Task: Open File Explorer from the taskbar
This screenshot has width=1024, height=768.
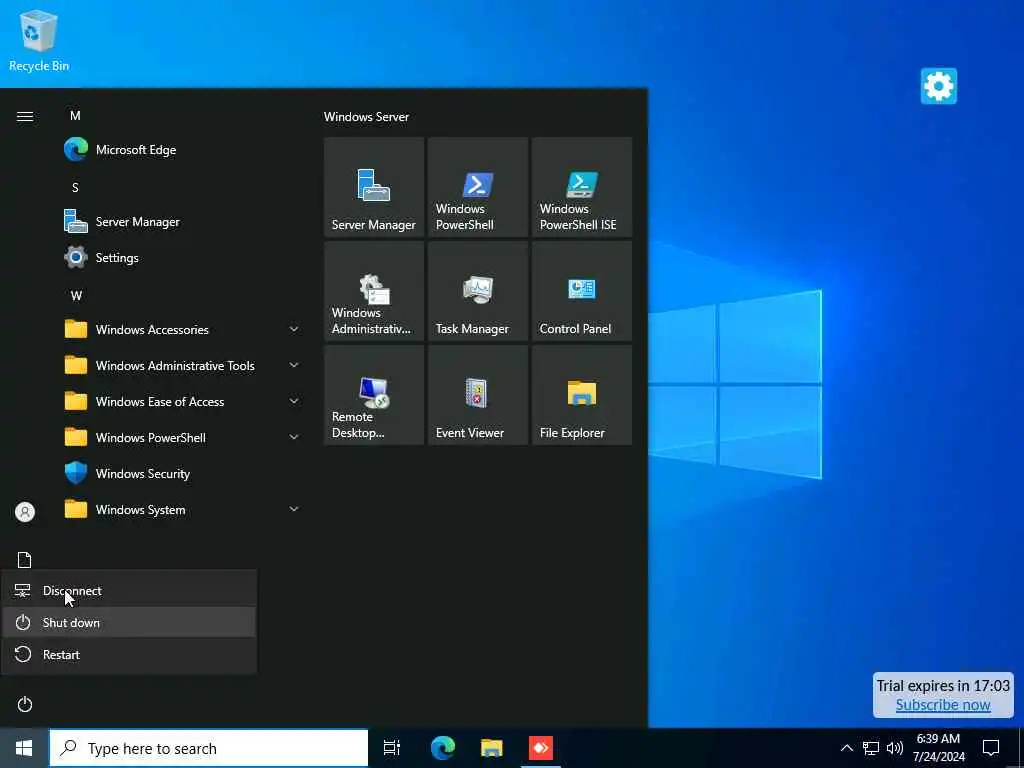Action: click(x=492, y=748)
